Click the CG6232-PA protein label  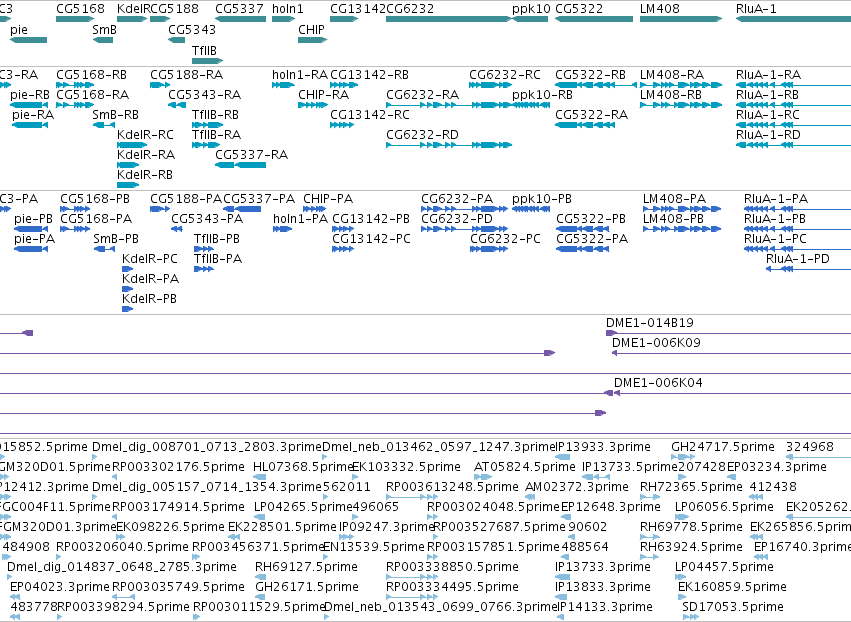[457, 199]
